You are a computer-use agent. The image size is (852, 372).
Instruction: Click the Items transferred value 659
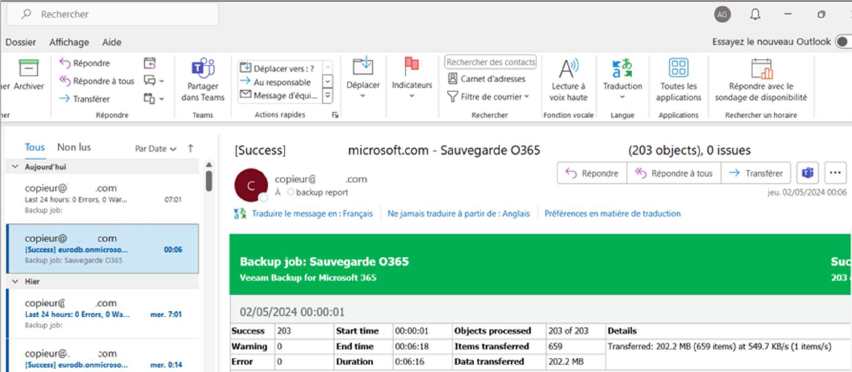pyautogui.click(x=556, y=346)
